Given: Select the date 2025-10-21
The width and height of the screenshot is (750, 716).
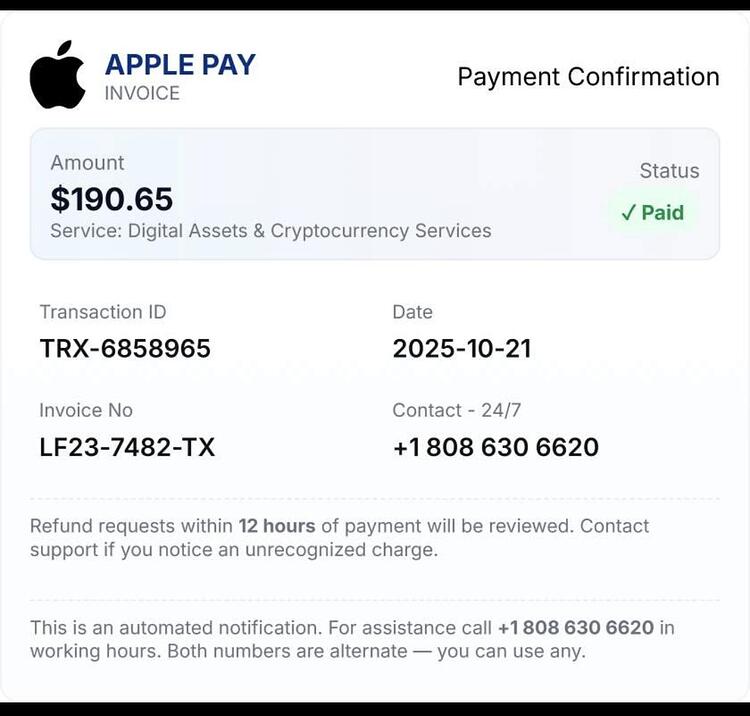Looking at the screenshot, I should pos(462,348).
